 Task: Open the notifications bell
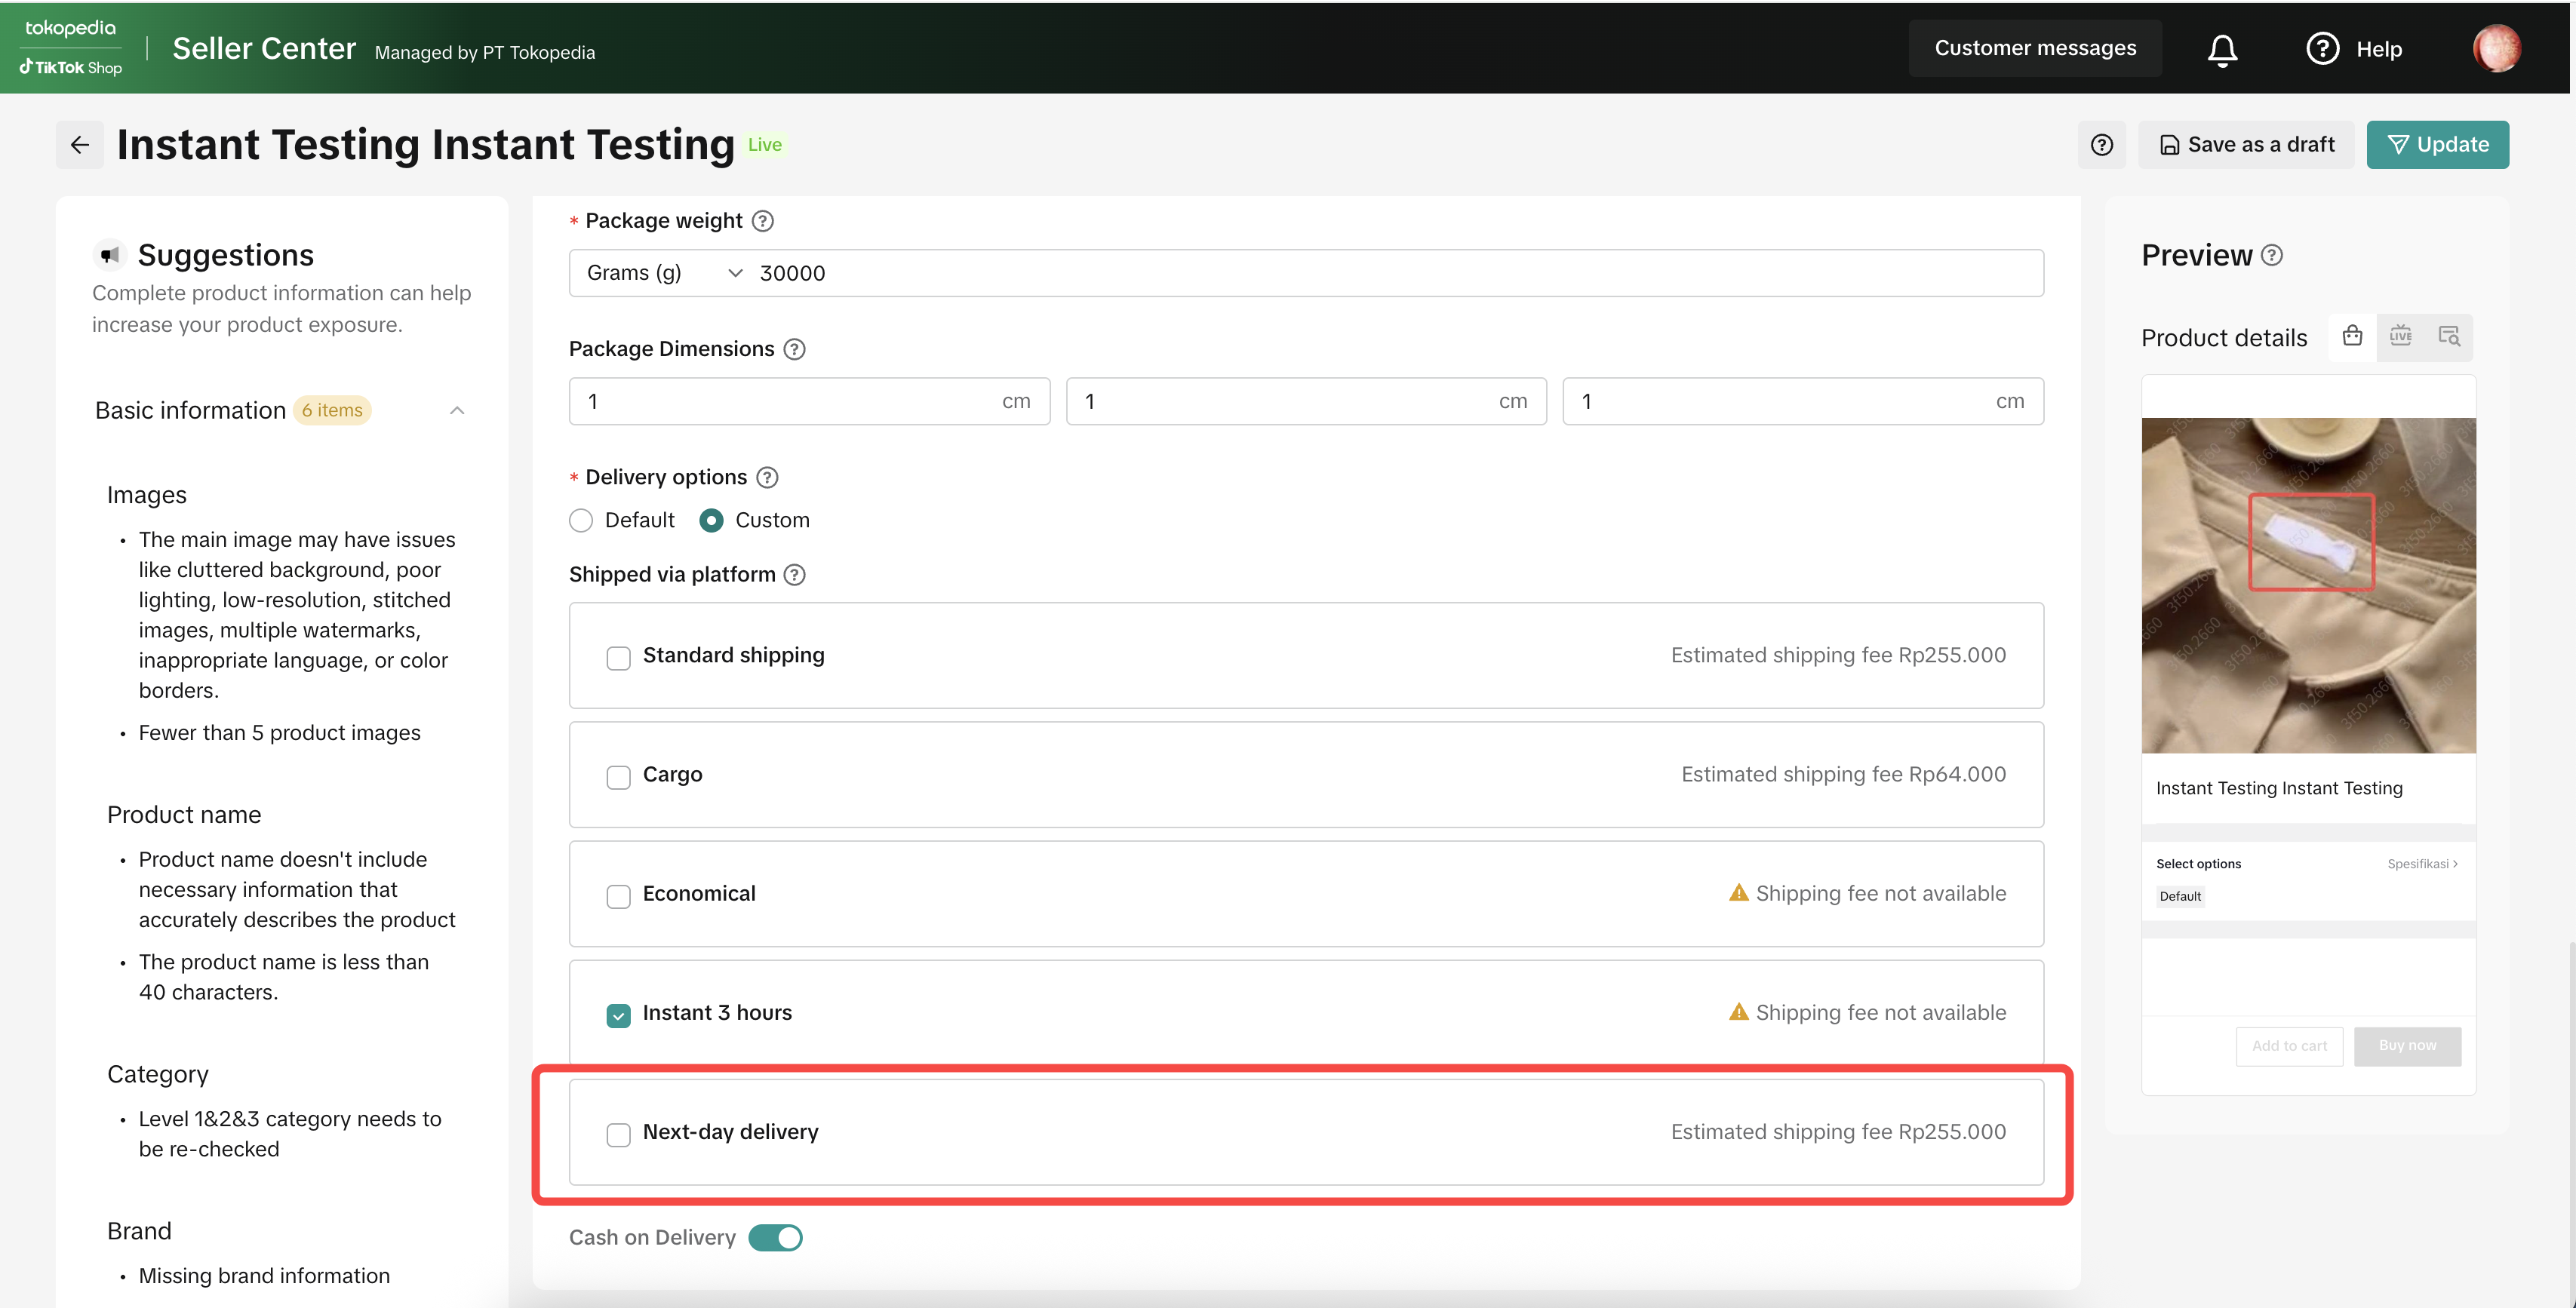(2222, 49)
